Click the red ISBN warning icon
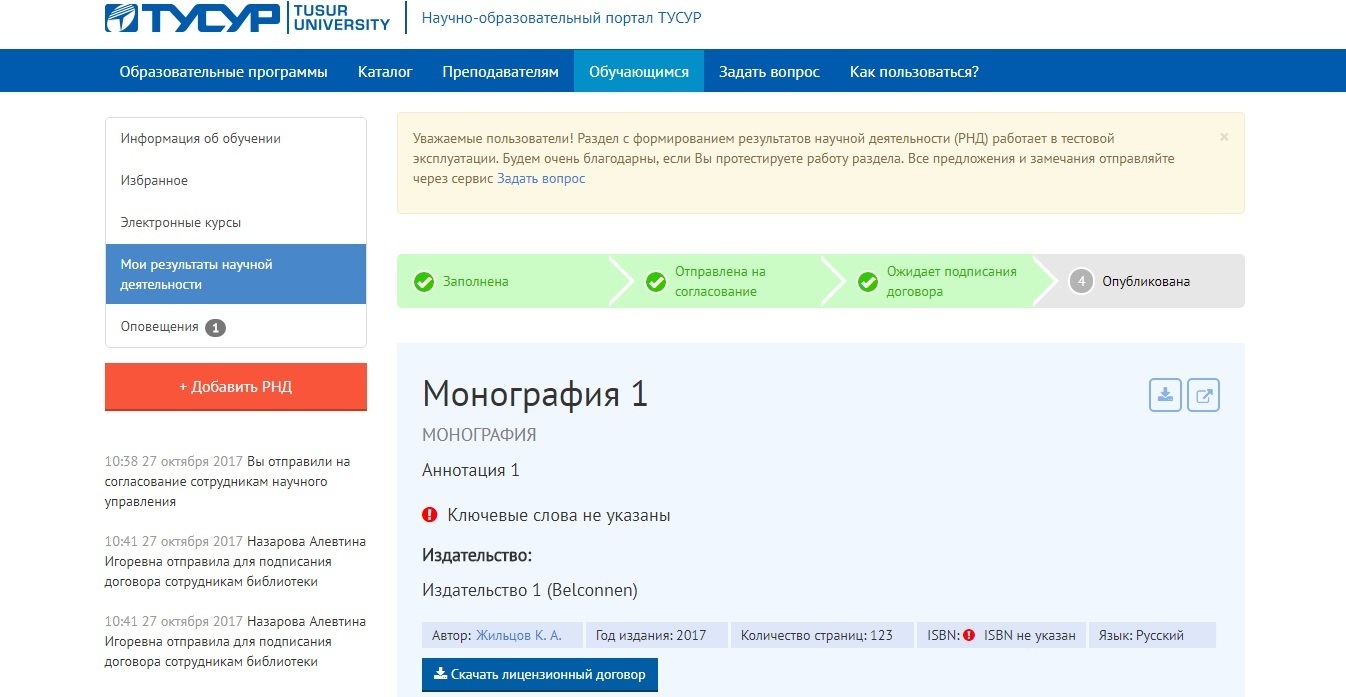1346x697 pixels. click(968, 635)
